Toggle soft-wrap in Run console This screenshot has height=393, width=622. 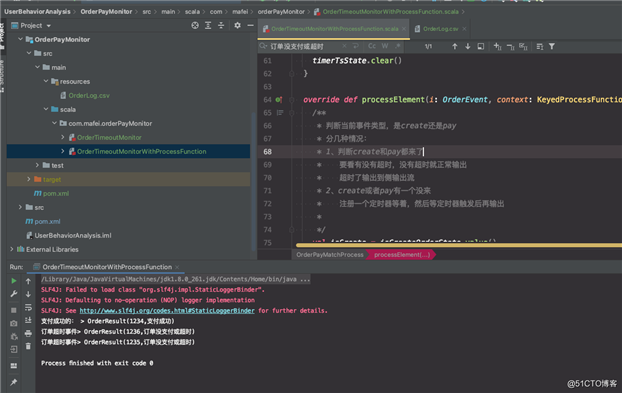click(x=28, y=307)
